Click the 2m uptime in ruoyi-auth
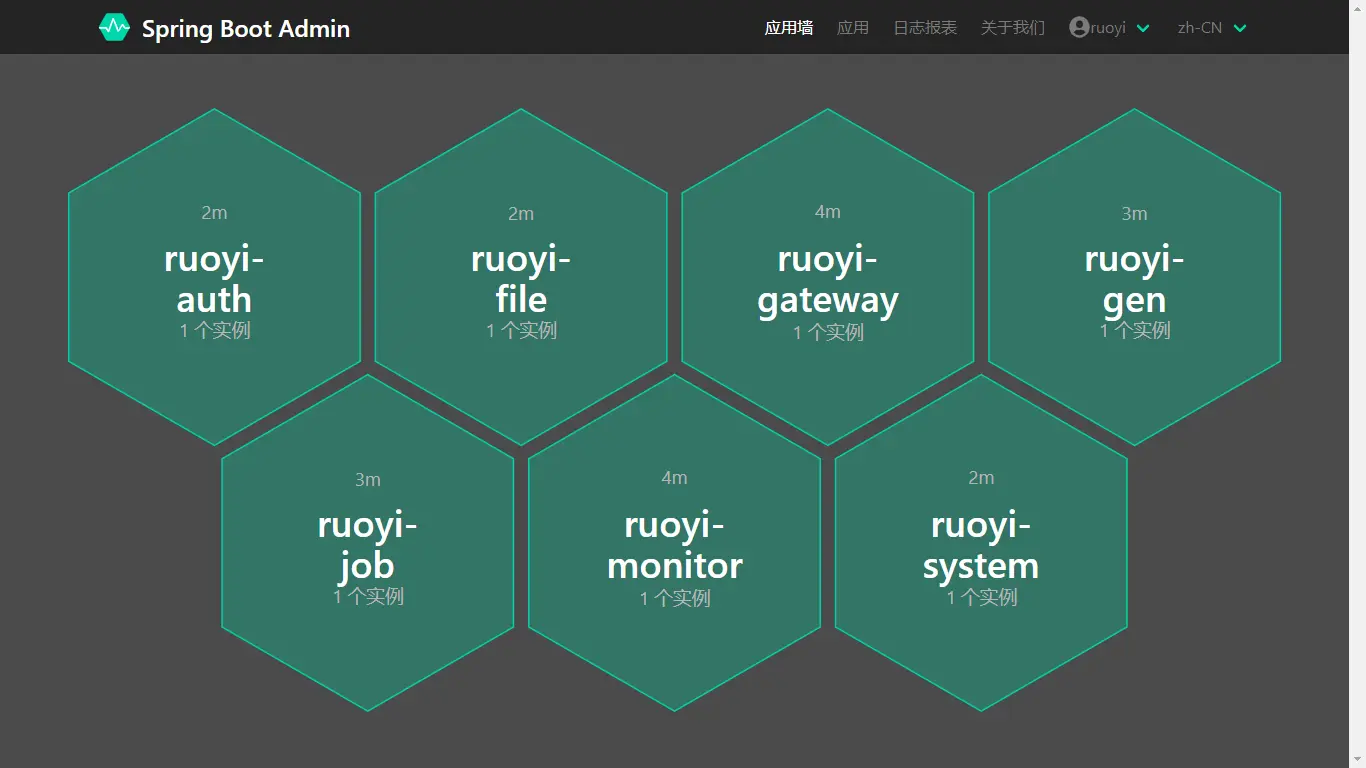This screenshot has height=768, width=1366. coord(214,213)
